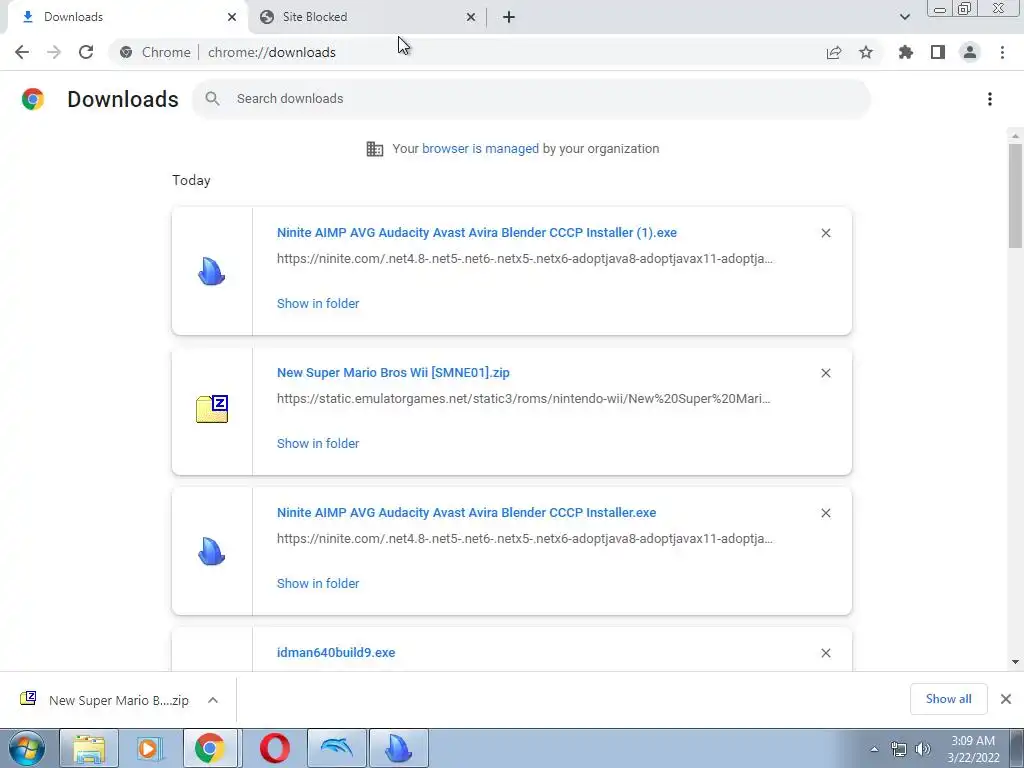1024x768 pixels.
Task: Click the scrollbar down arrow
Action: pos(1015,662)
